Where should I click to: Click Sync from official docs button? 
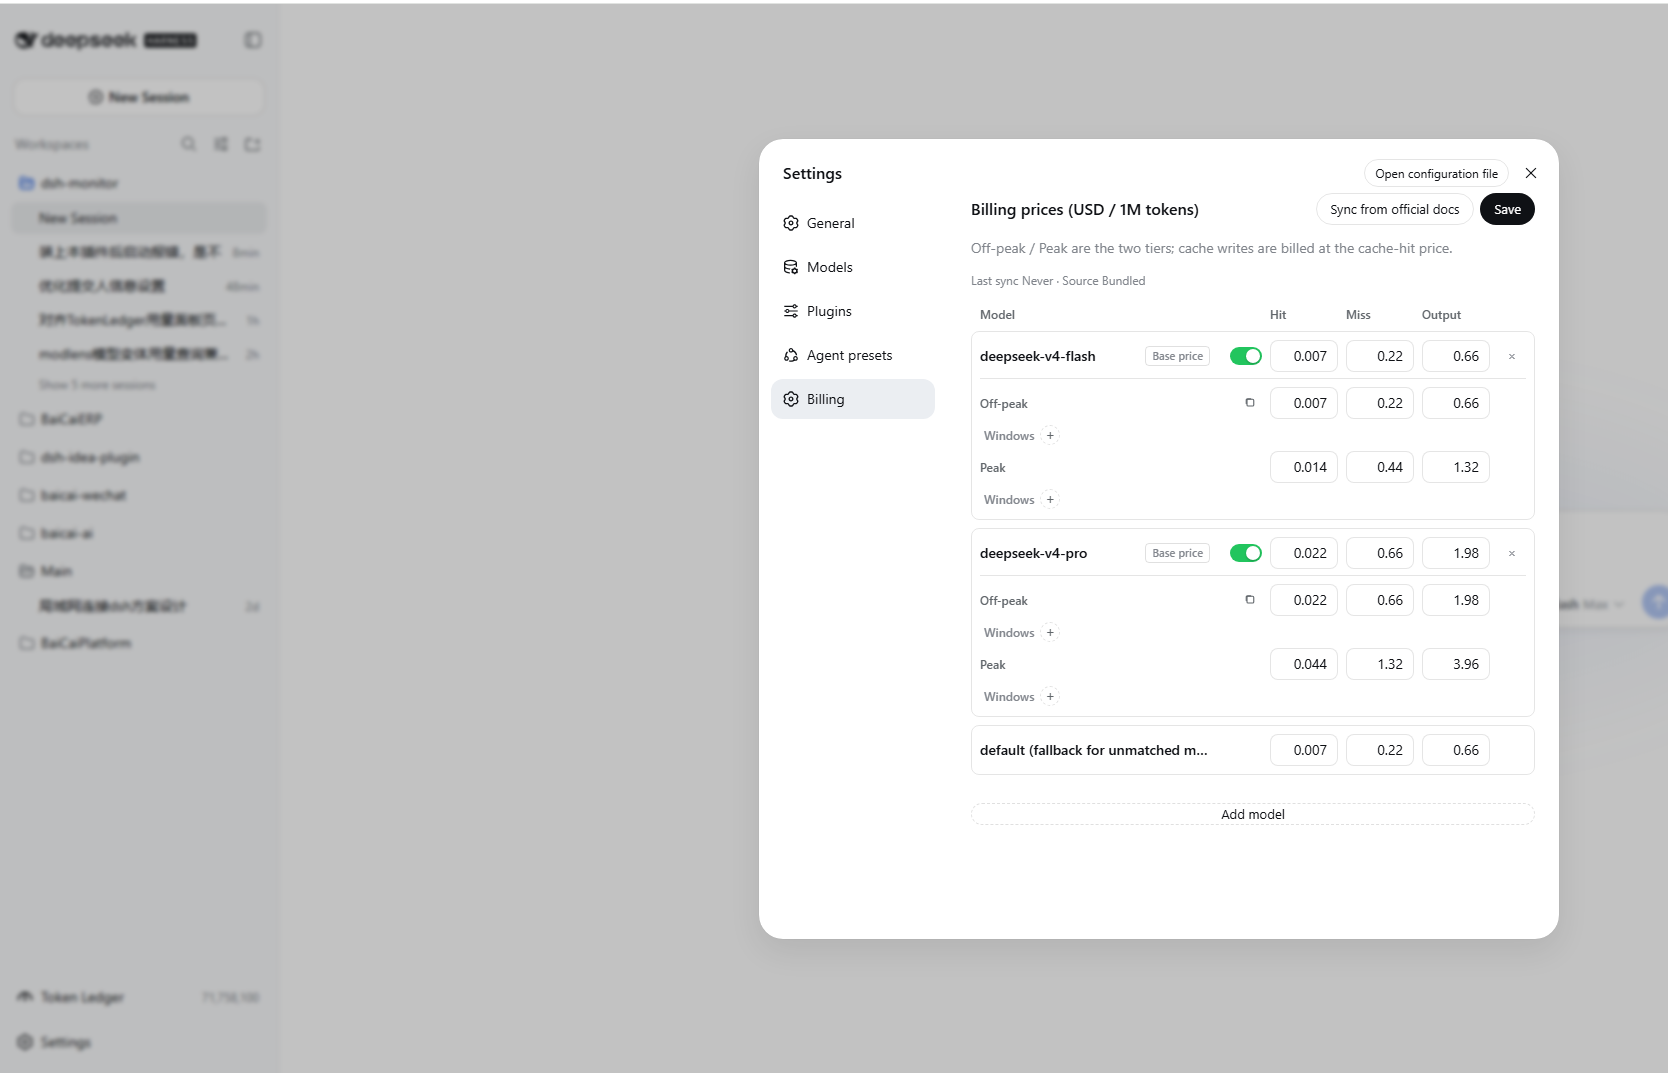pyautogui.click(x=1394, y=209)
